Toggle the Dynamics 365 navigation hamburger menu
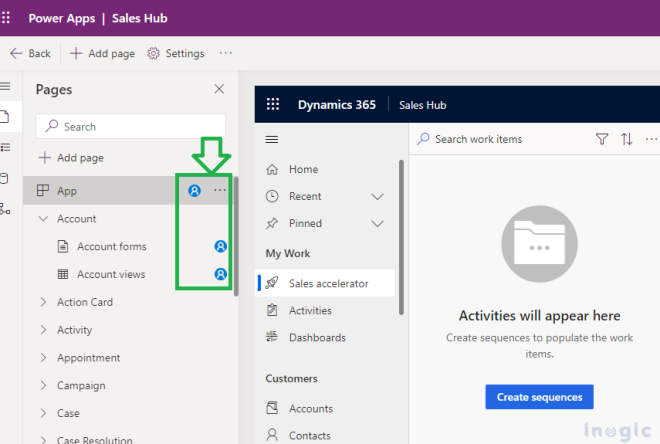This screenshot has width=660, height=444. coord(272,139)
